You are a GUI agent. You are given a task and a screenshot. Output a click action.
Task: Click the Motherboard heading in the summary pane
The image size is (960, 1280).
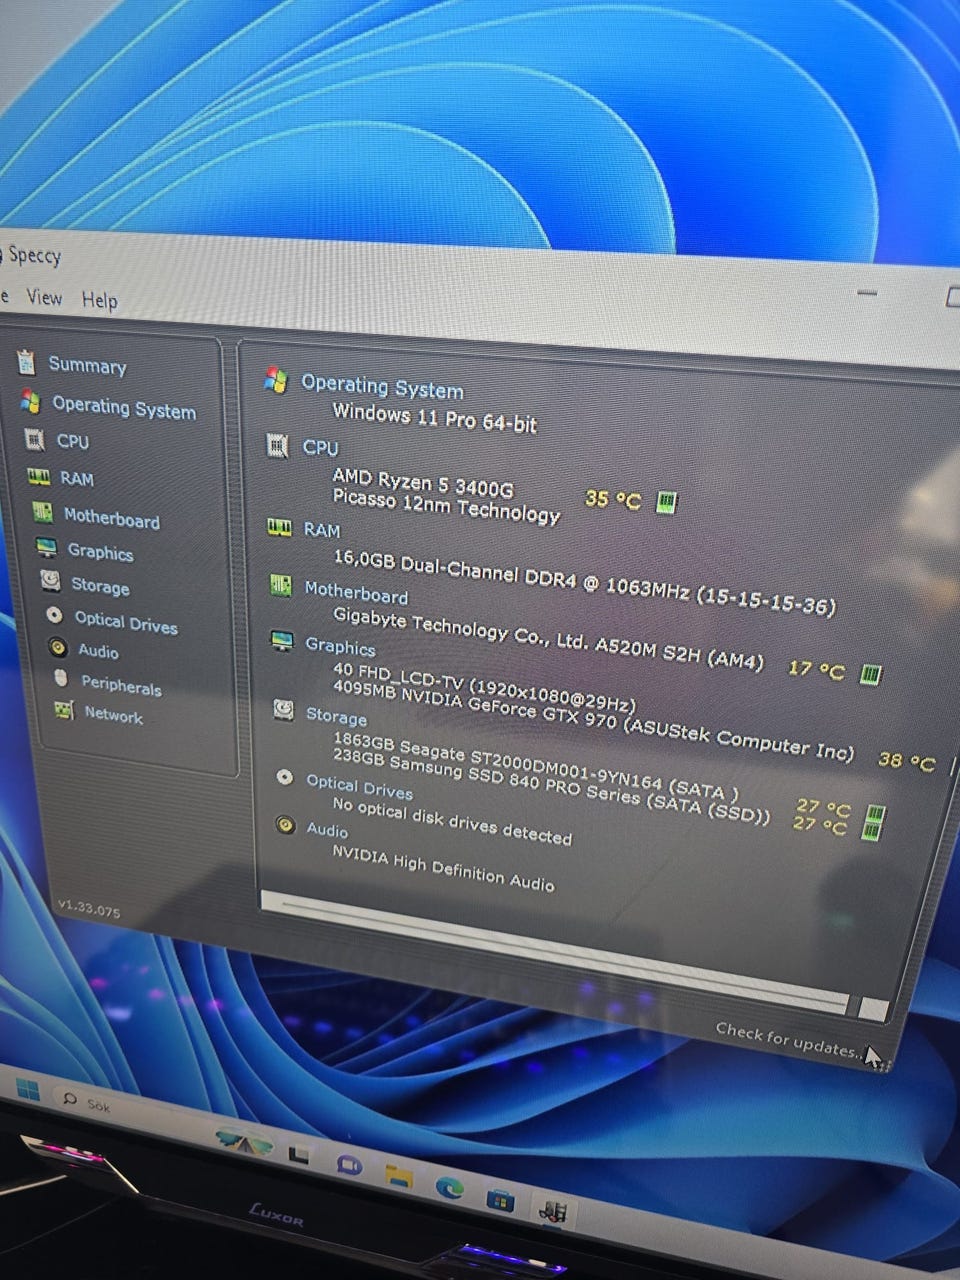click(356, 592)
